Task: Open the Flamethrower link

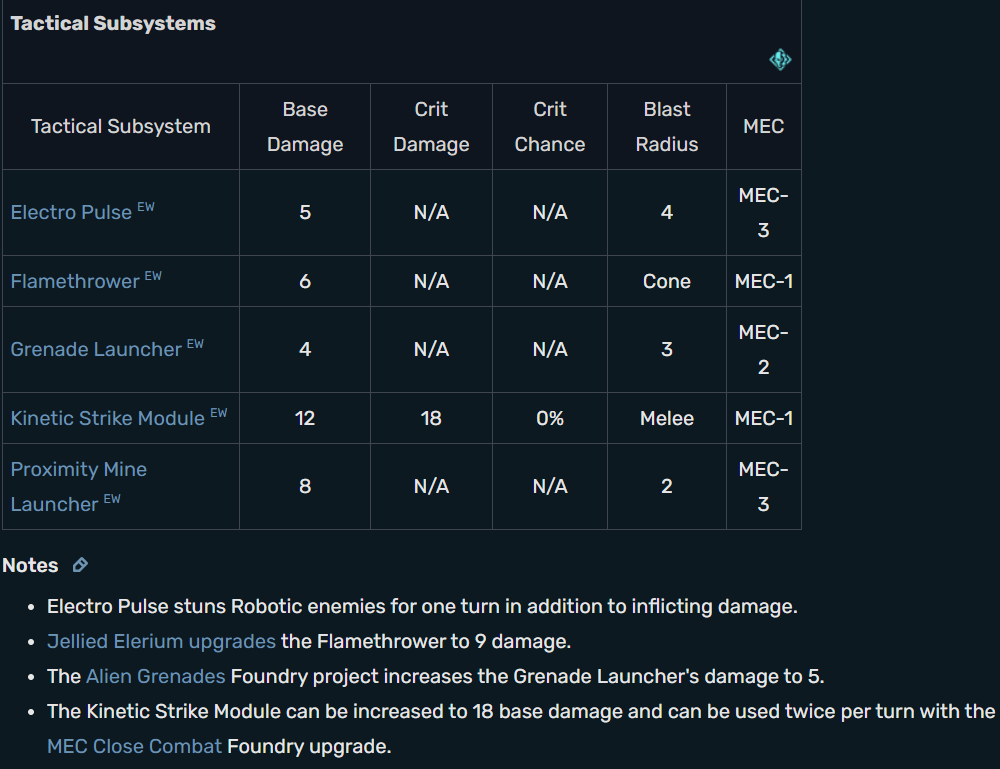Action: click(x=75, y=281)
